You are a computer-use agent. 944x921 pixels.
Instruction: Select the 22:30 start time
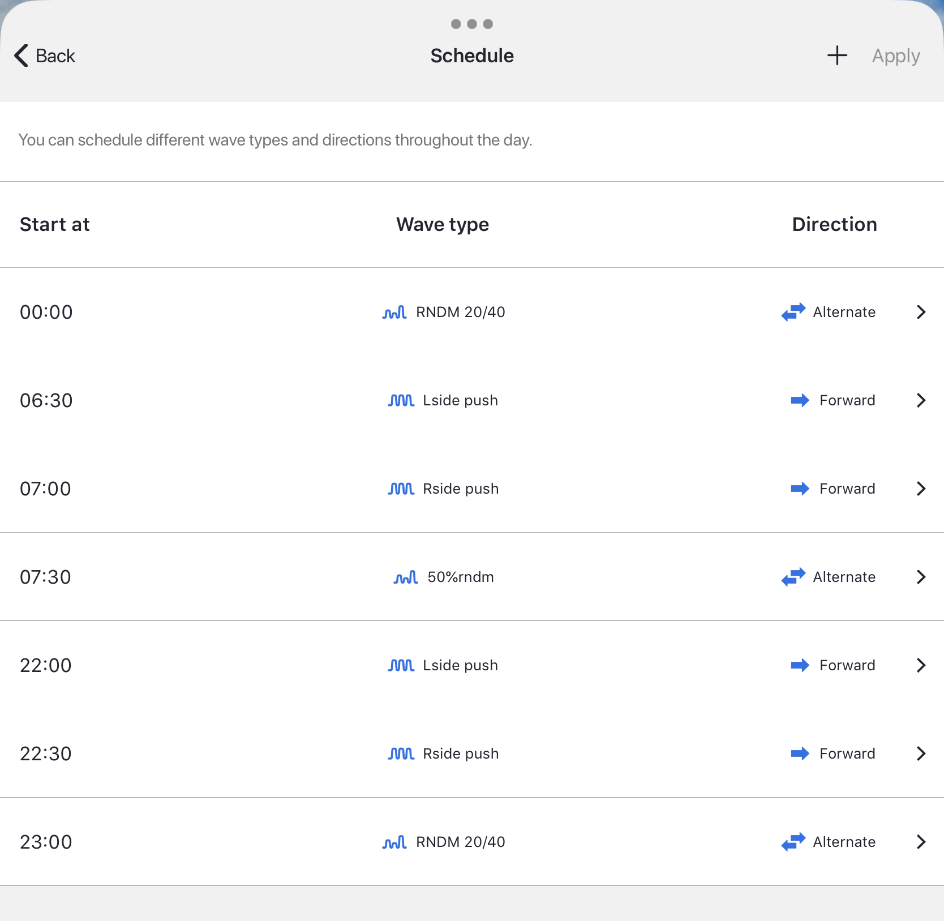46,754
